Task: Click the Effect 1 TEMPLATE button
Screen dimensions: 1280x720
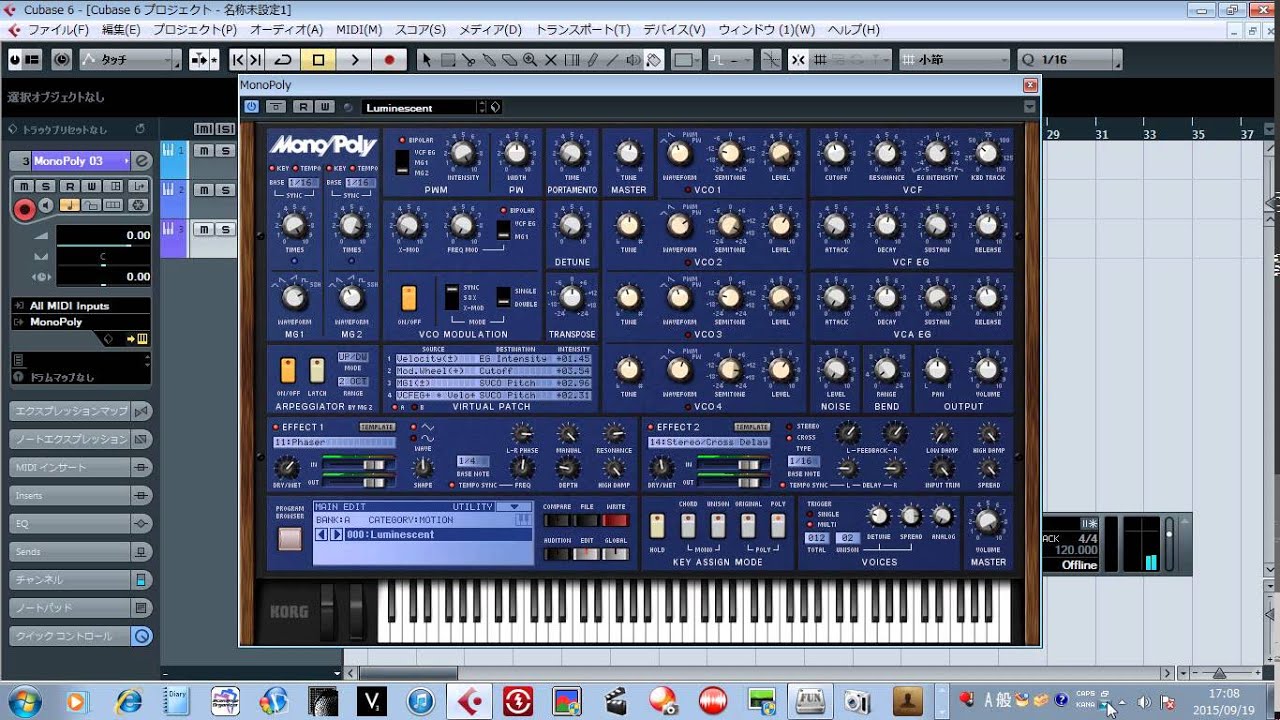Action: pyautogui.click(x=377, y=427)
